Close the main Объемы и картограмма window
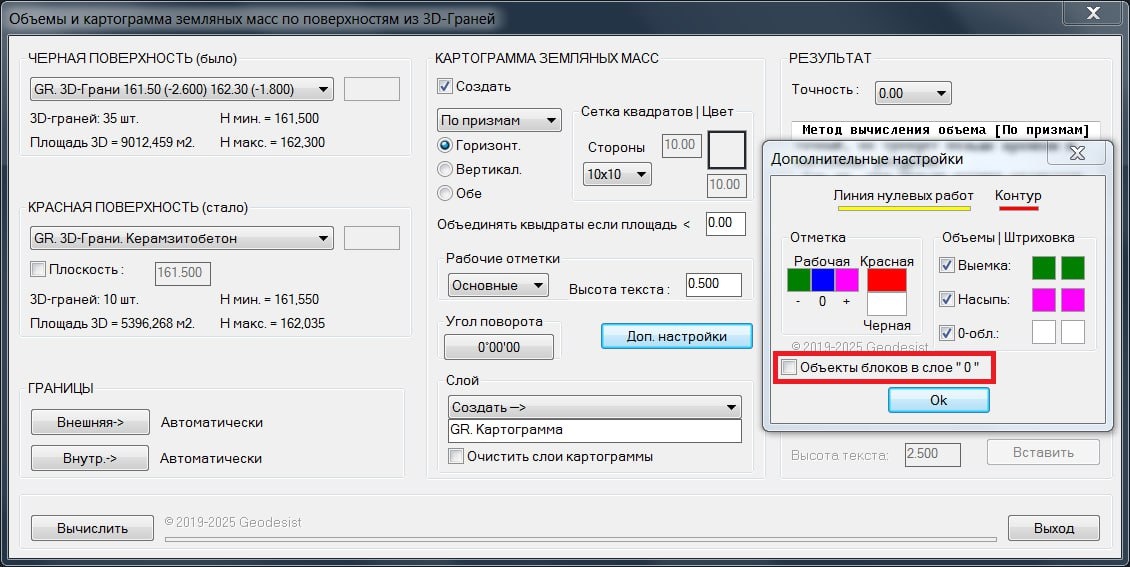 coord(1093,13)
